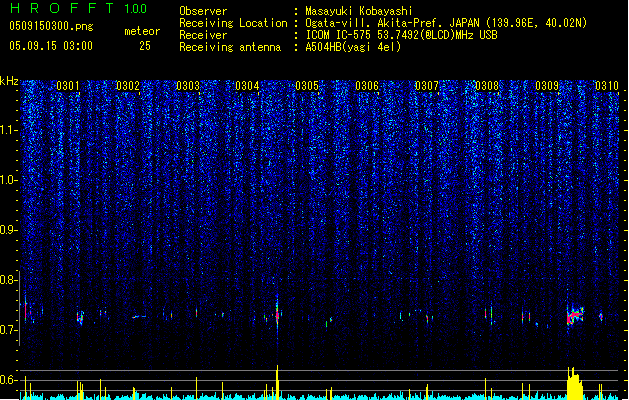Click the tallest yellow power spike near 0304
This screenshot has width=629, height=400.
(x=277, y=382)
